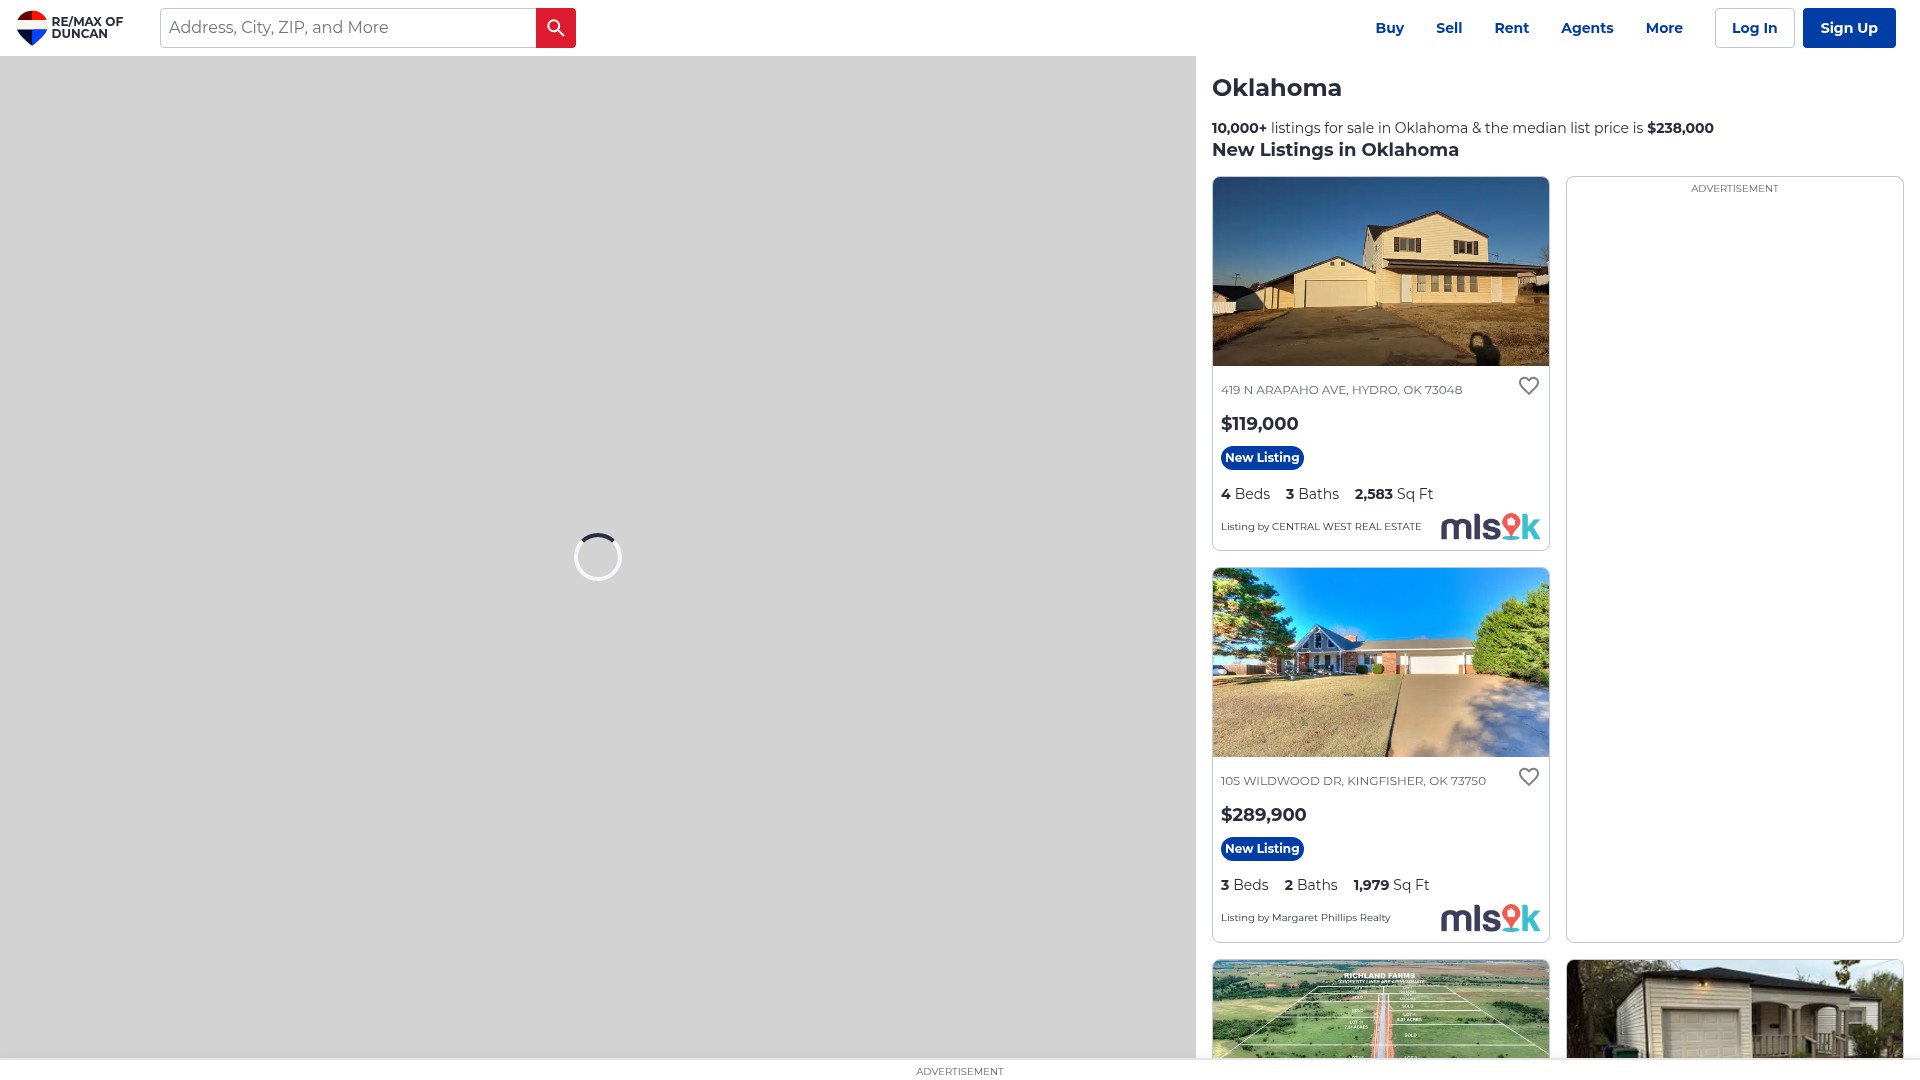Click Listing by CENTRAL WEST REAL ESTATE text

(x=1321, y=527)
